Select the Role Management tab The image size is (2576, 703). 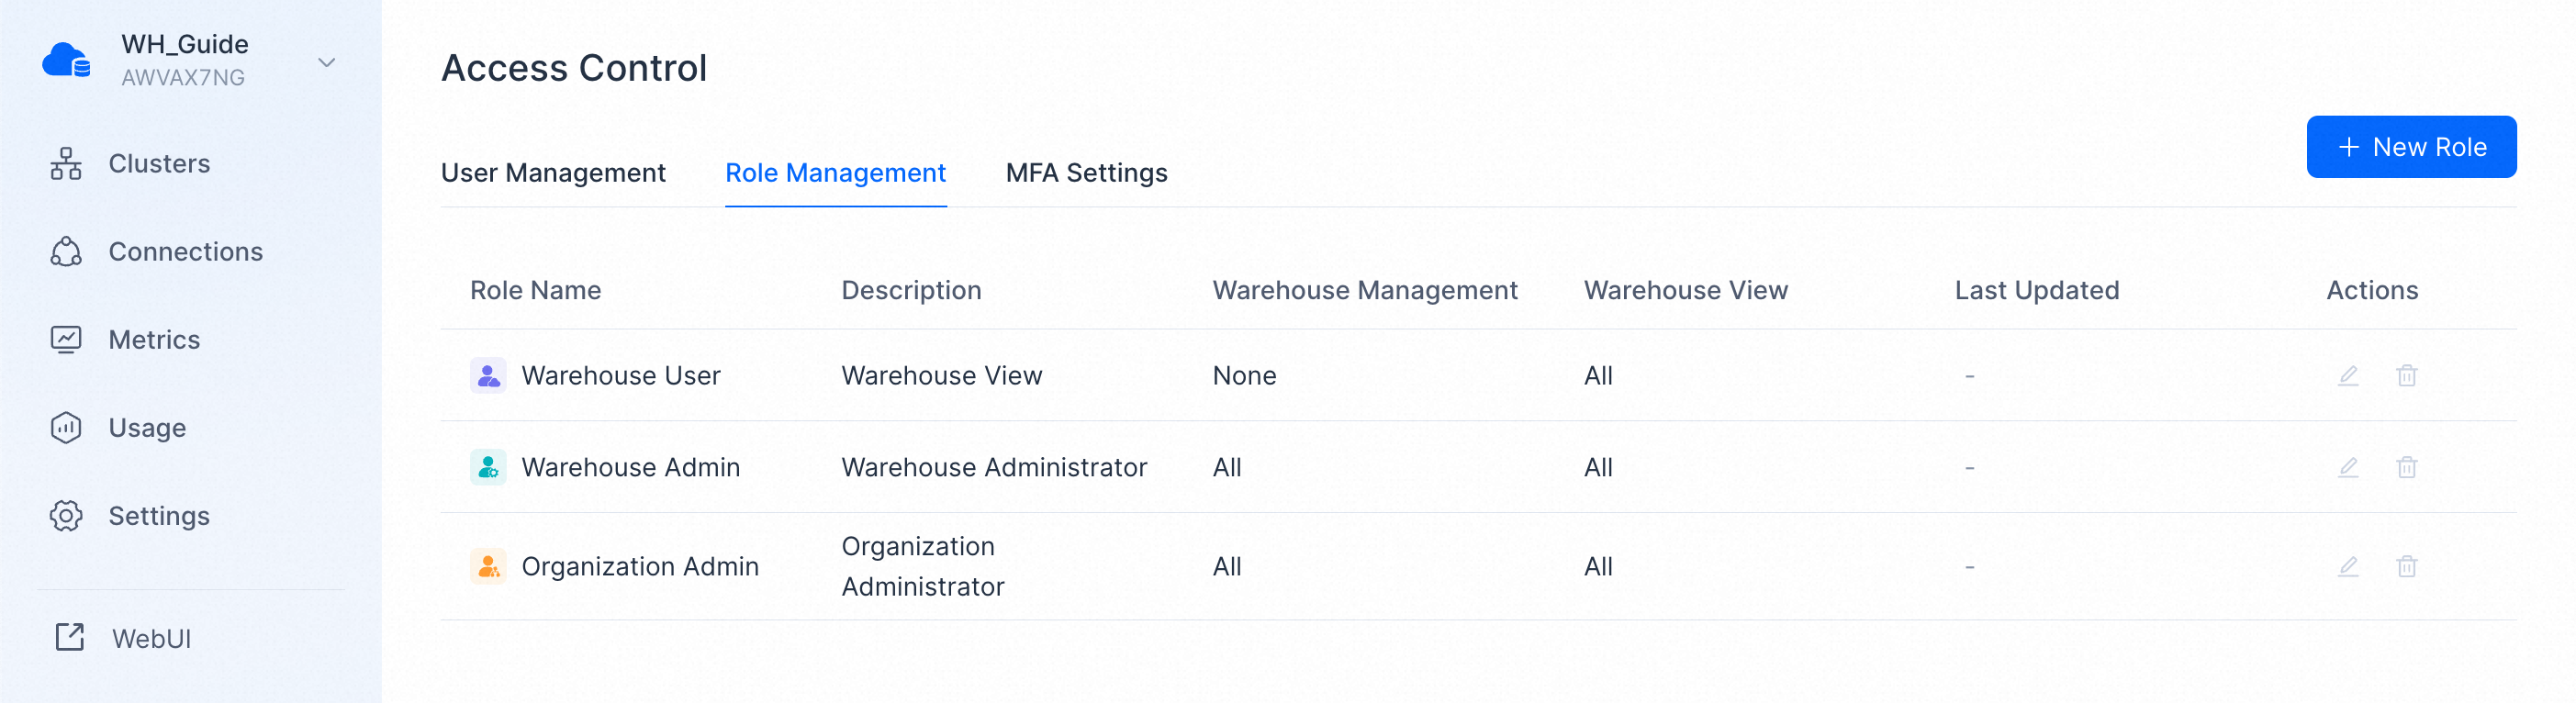(835, 173)
